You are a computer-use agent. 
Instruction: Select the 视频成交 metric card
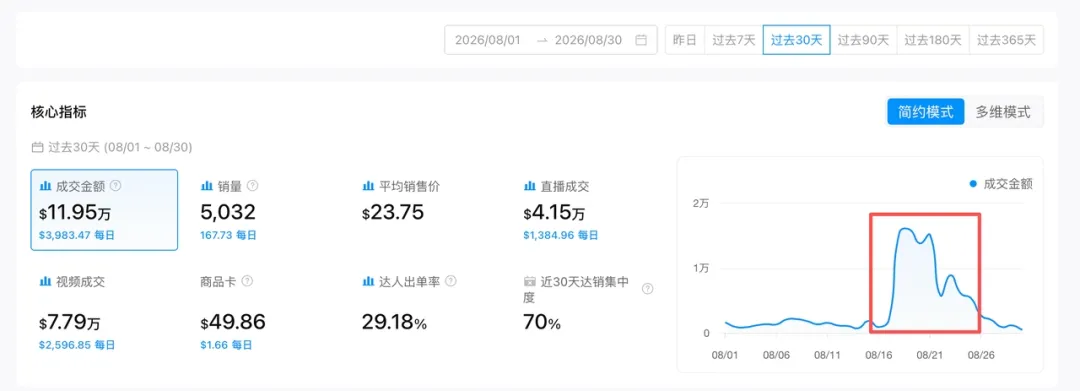104,313
